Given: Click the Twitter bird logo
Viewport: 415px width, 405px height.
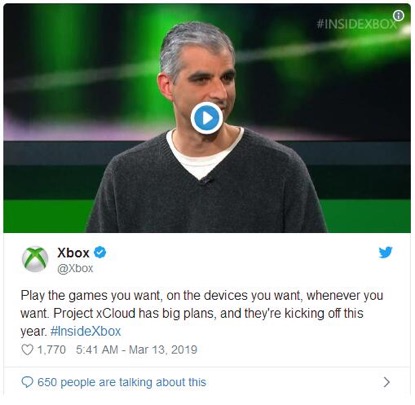Looking at the screenshot, I should (x=385, y=252).
